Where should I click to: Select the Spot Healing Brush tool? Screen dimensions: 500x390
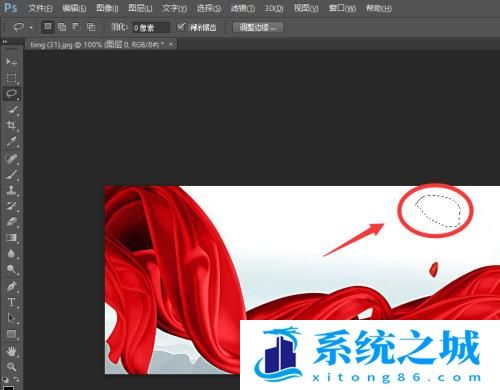click(x=11, y=158)
